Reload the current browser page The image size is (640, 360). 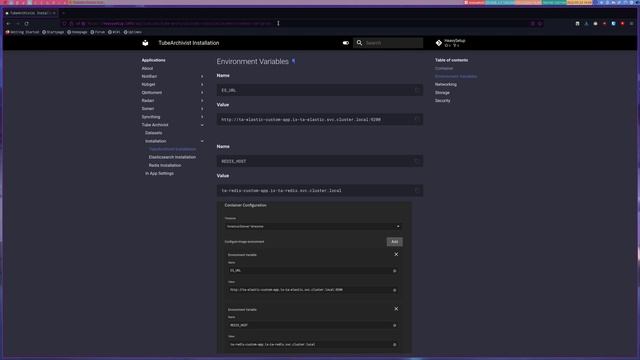click(x=27, y=24)
